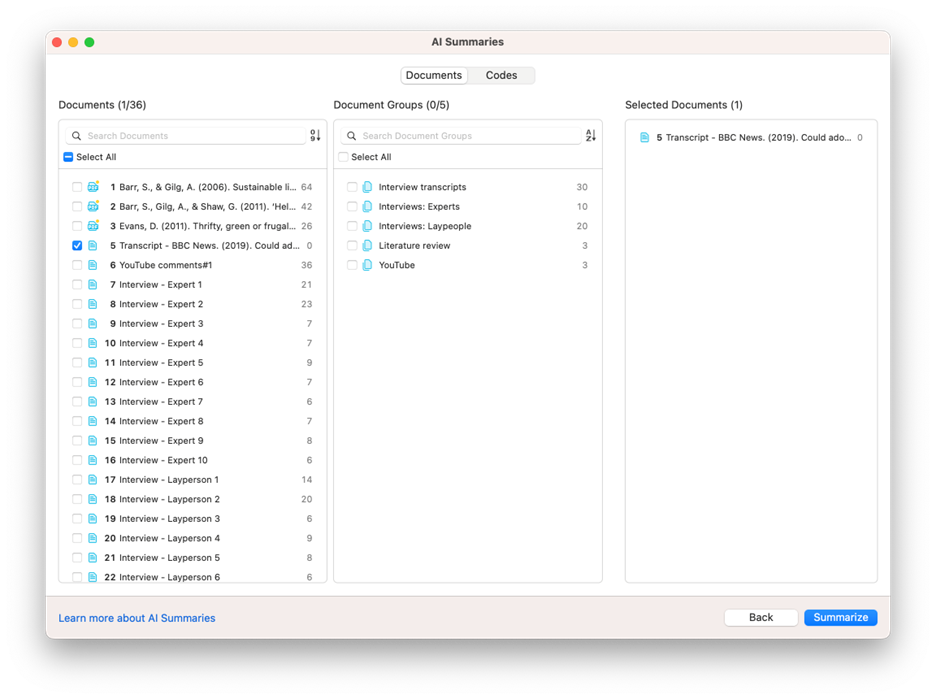Uncheck the Transcript - BBC News document
The width and height of the screenshot is (936, 699).
click(x=77, y=246)
